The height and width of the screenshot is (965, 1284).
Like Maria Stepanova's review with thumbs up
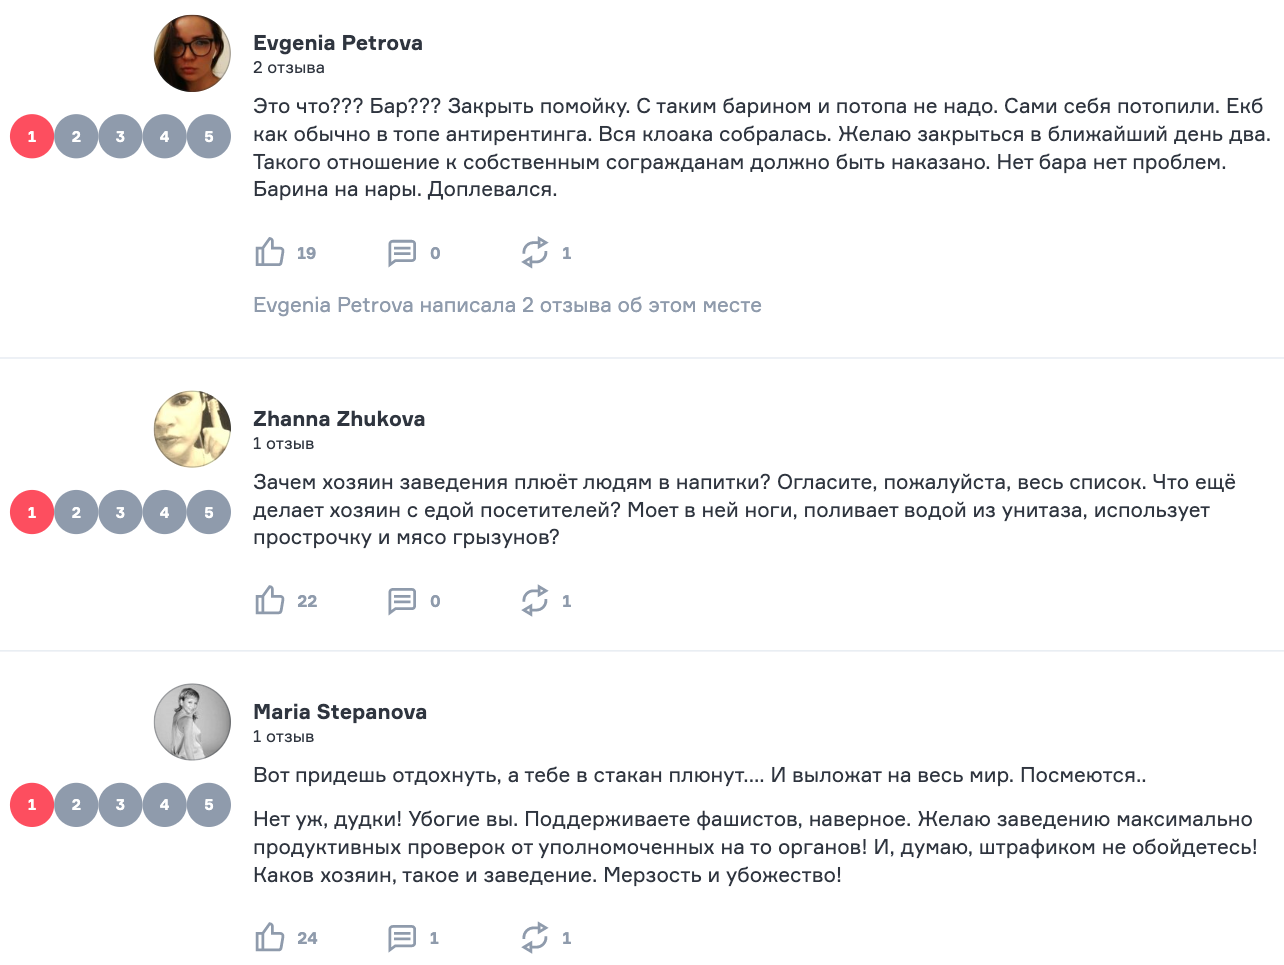tap(270, 937)
